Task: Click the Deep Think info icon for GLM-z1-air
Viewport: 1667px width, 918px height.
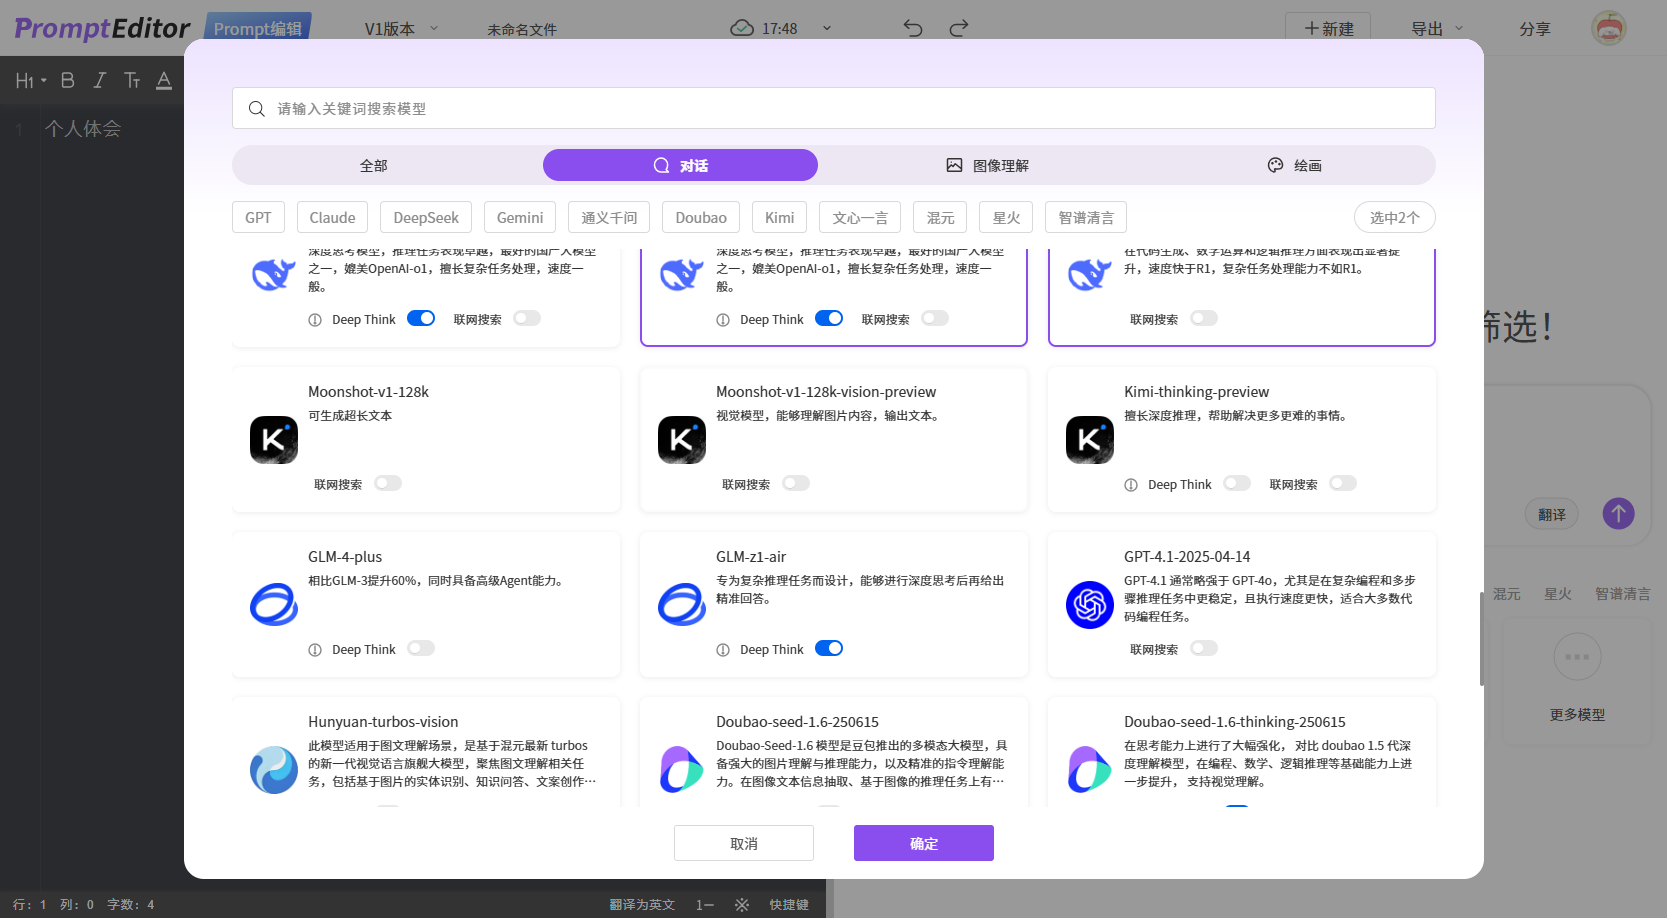Action: coord(723,650)
